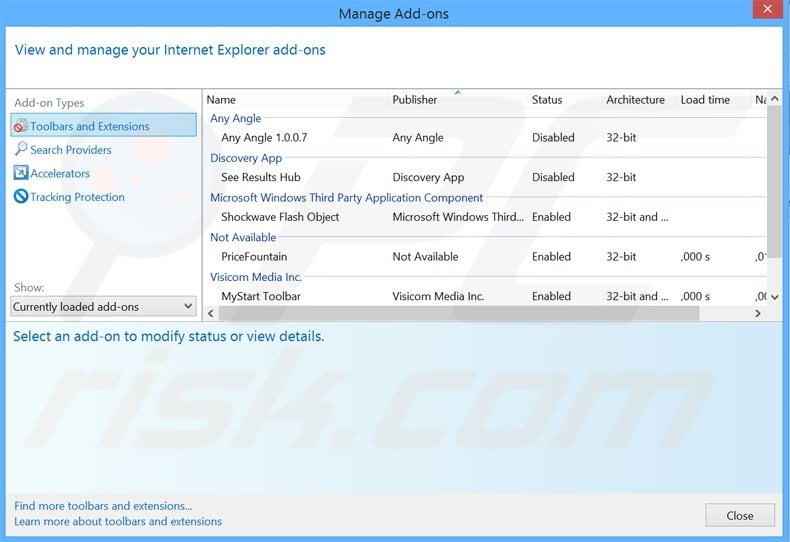Click the Accelerators arrow icon
This screenshot has width=790, height=542.
(x=21, y=173)
